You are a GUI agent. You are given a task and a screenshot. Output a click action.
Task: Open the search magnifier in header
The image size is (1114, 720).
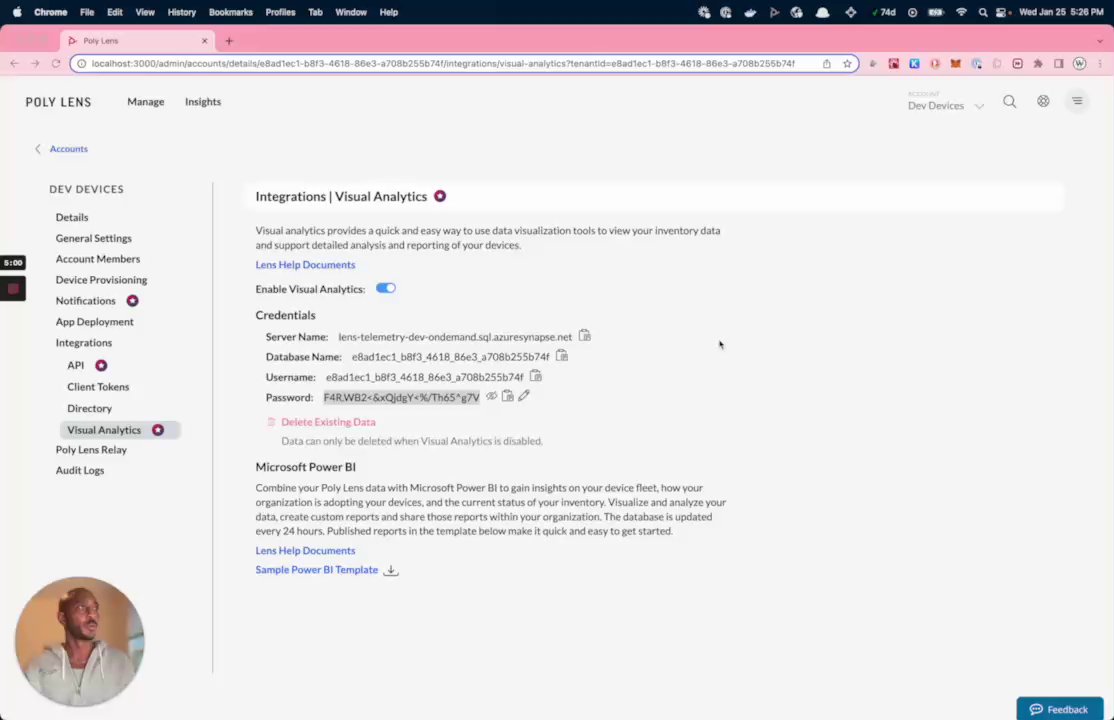coord(1010,102)
